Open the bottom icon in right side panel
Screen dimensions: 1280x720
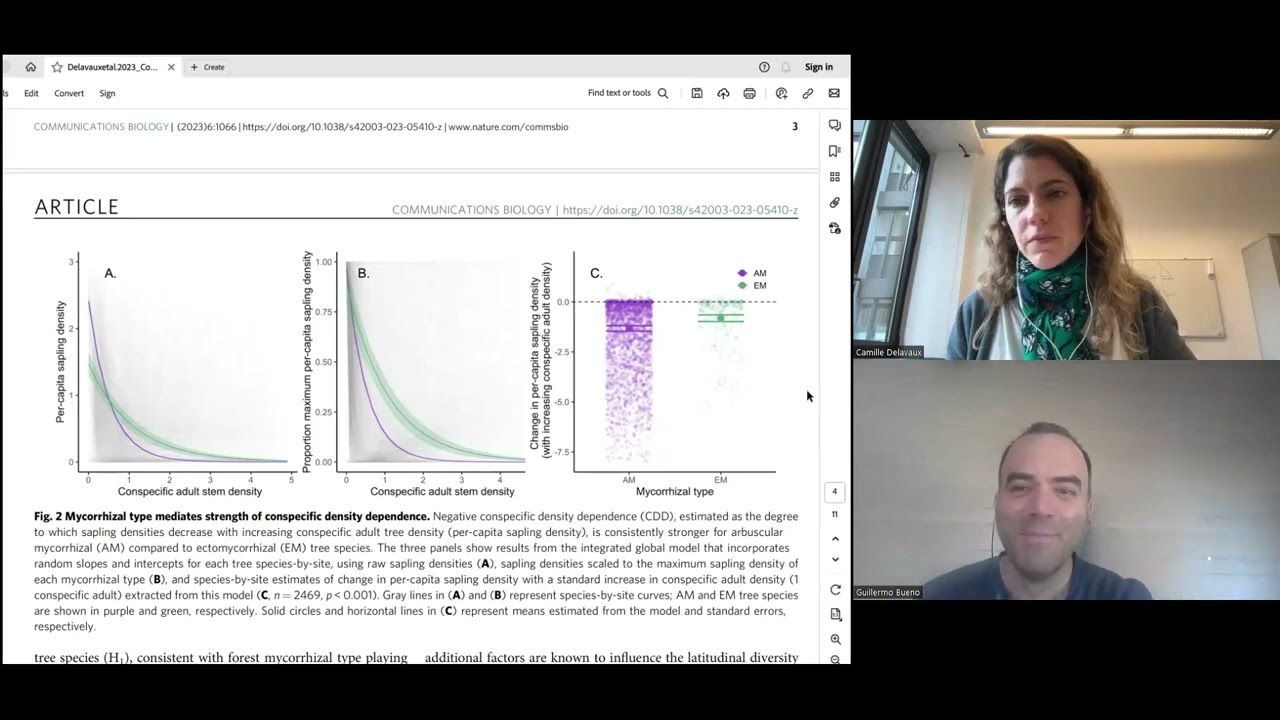tap(835, 228)
